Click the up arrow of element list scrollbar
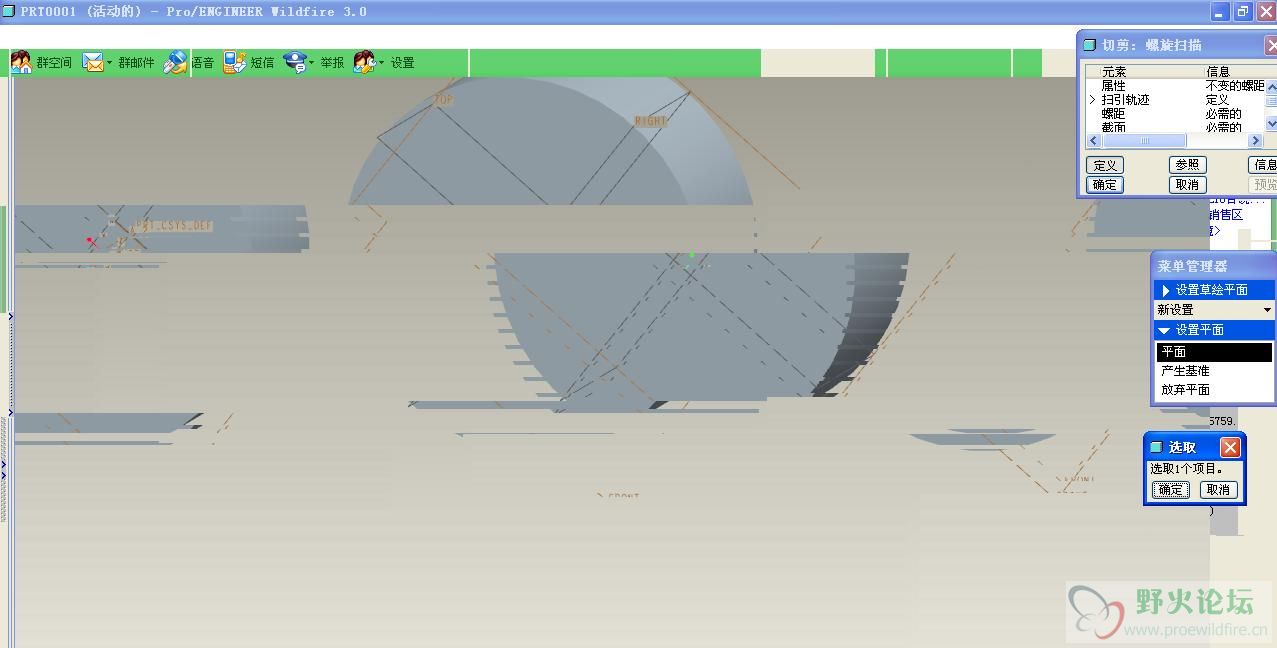This screenshot has height=648, width=1277. (1271, 87)
